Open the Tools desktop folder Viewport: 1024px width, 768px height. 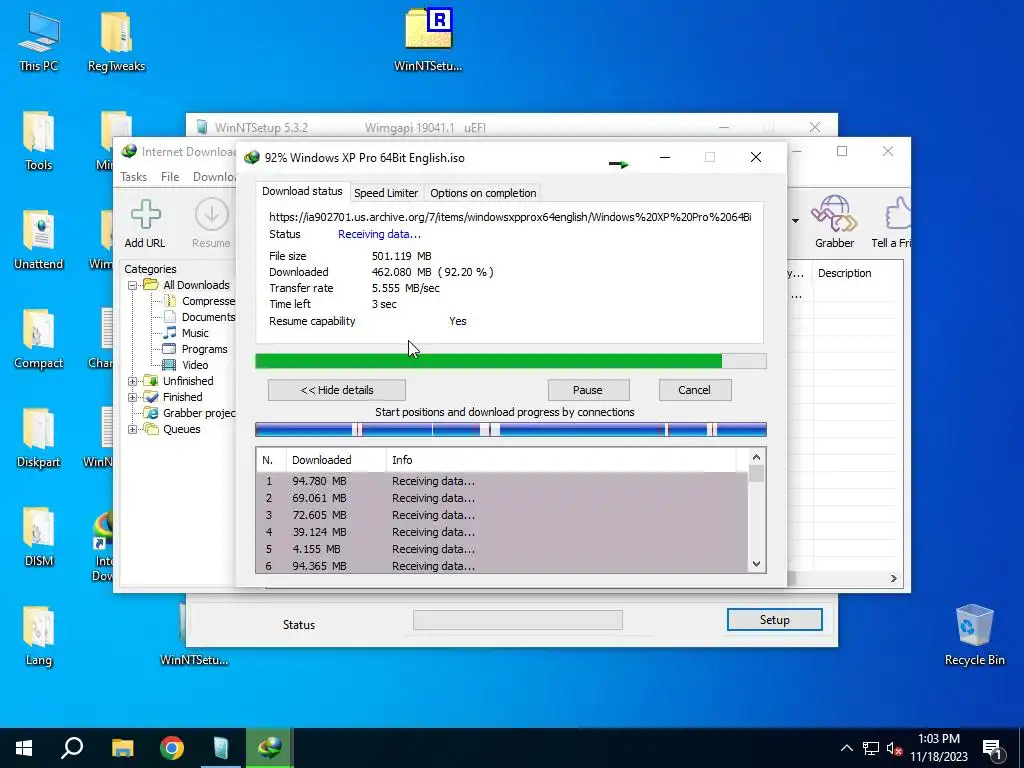[x=39, y=140]
